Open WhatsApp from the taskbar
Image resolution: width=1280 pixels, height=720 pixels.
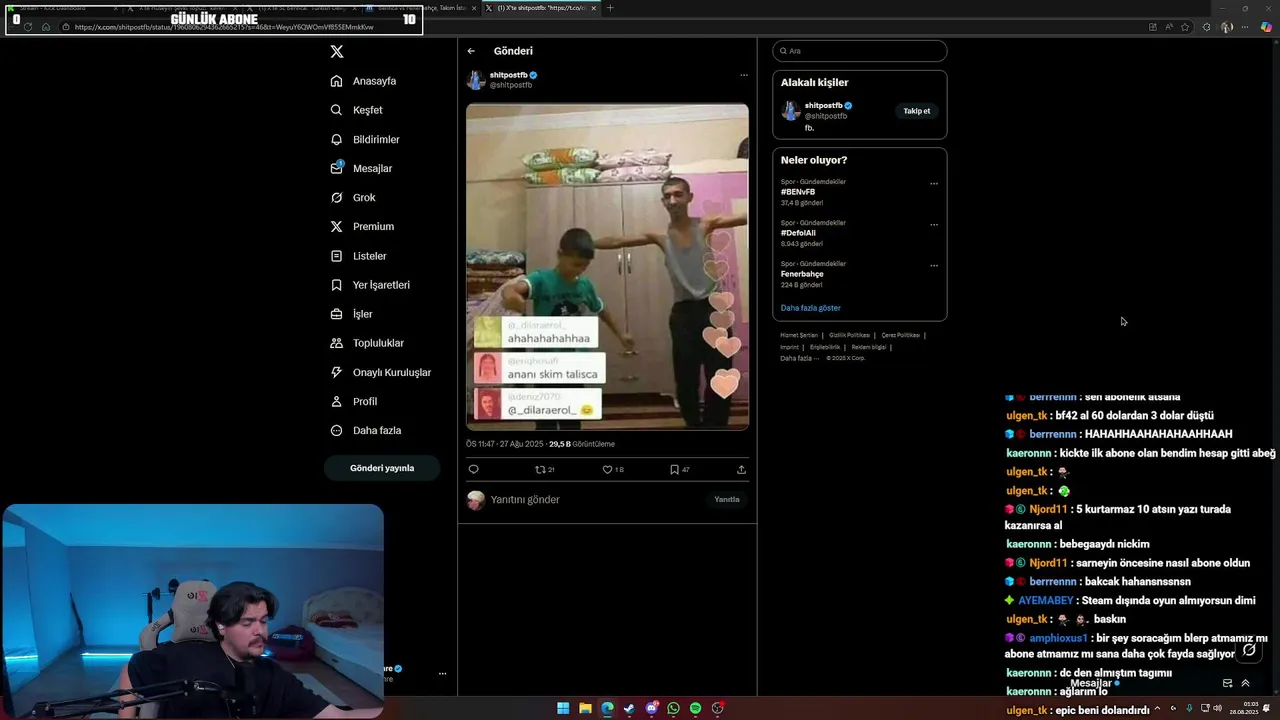[x=673, y=708]
